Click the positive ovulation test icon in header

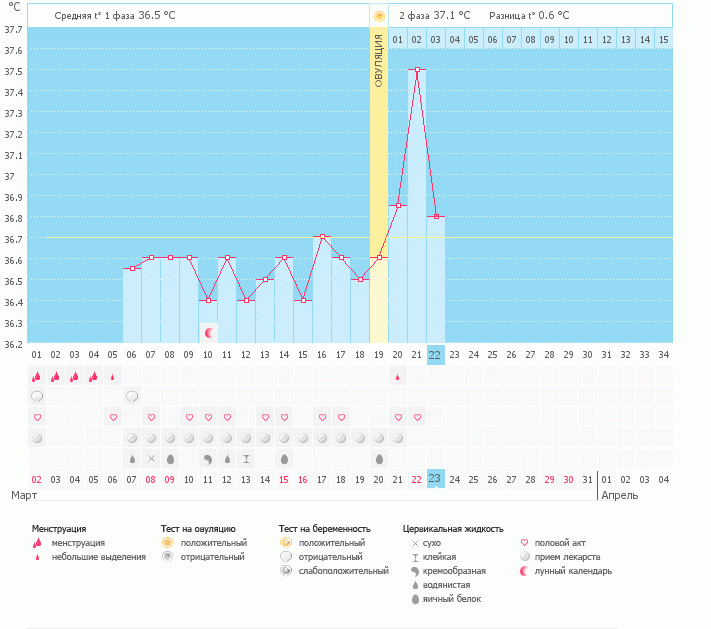[379, 16]
